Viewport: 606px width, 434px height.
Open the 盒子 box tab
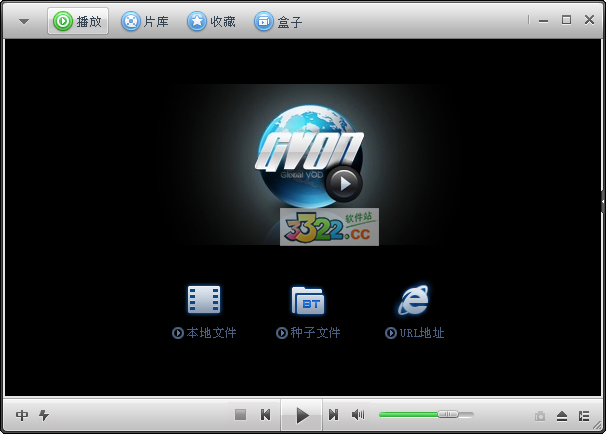[x=278, y=21]
